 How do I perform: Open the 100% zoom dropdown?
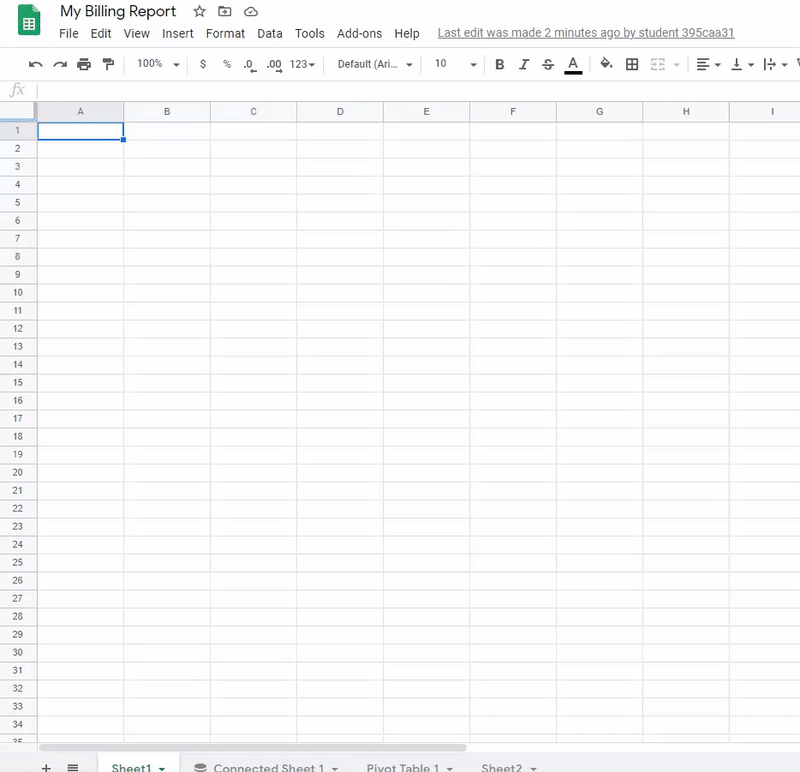click(158, 64)
